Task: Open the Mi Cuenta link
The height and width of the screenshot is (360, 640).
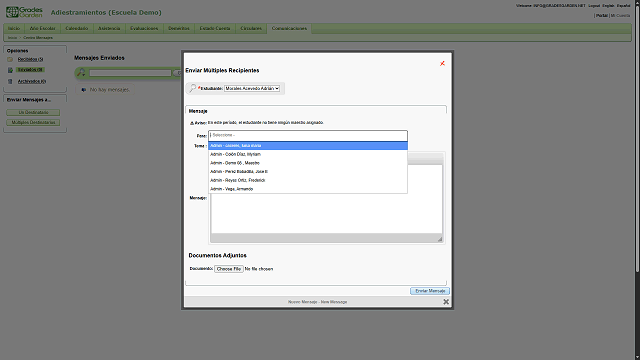Action: (620, 16)
